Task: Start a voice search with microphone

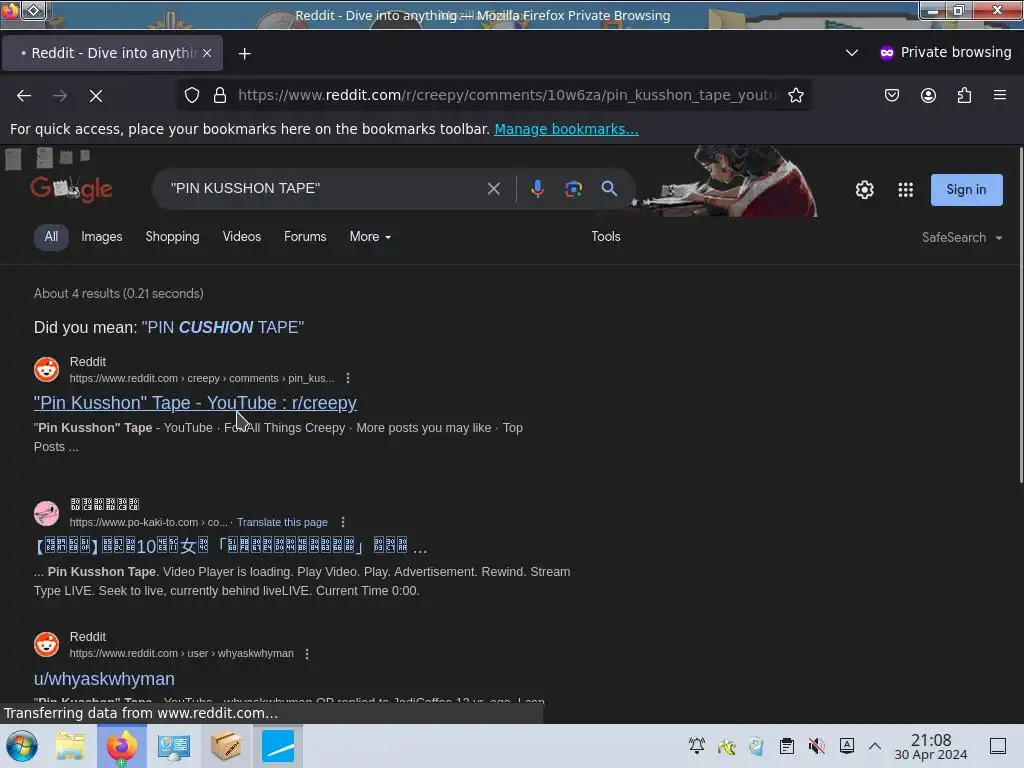Action: [x=537, y=189]
